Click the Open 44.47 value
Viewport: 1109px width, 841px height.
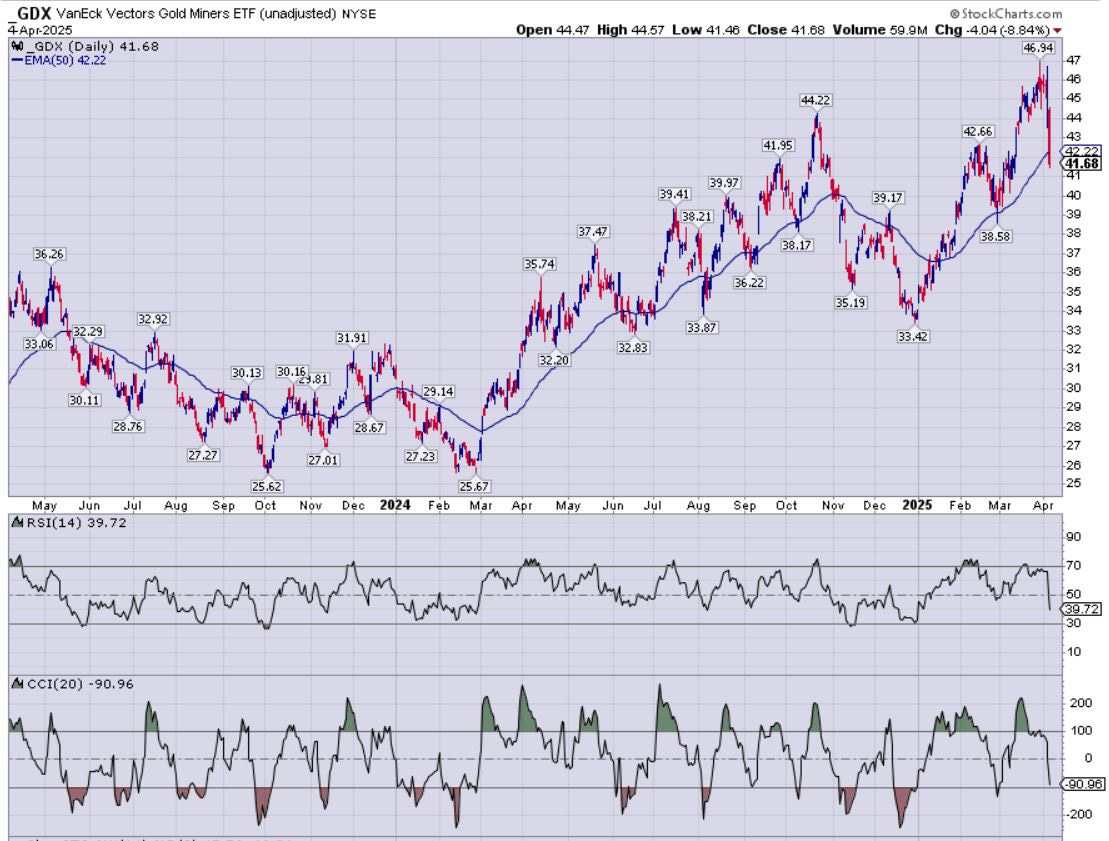[552, 30]
